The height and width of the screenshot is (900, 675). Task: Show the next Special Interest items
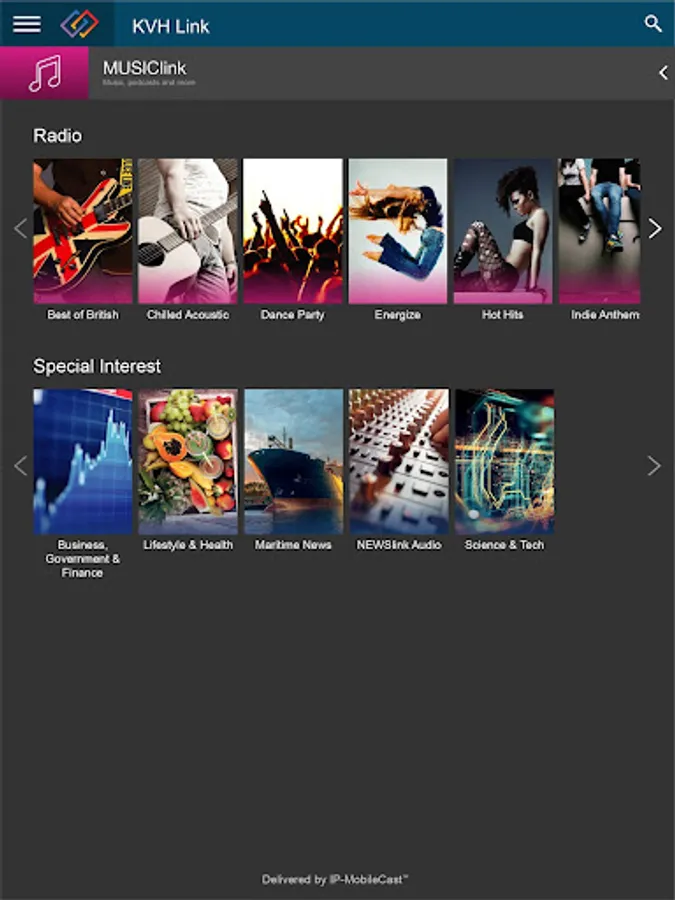[x=654, y=465]
